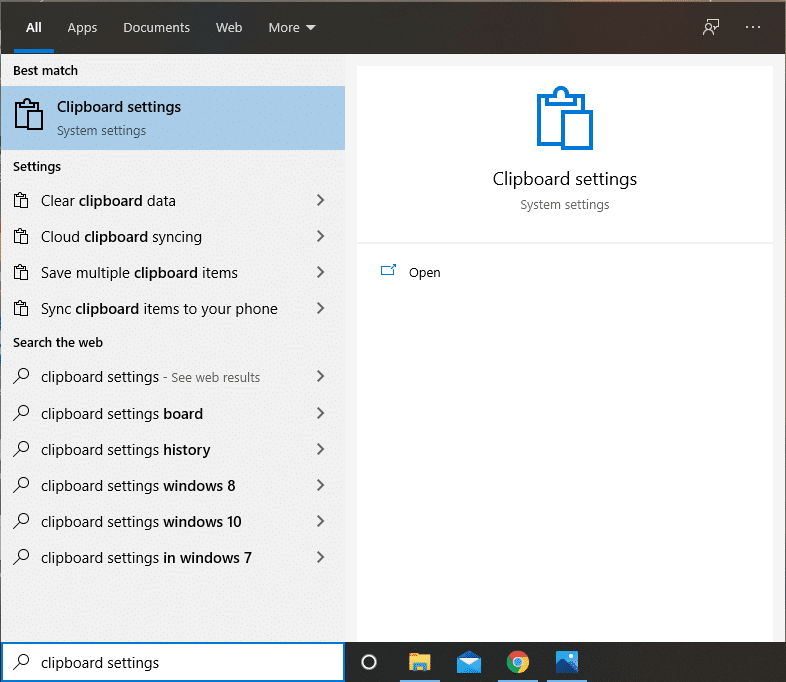The width and height of the screenshot is (786, 682).
Task: Select the Web filter tab
Action: pyautogui.click(x=229, y=28)
